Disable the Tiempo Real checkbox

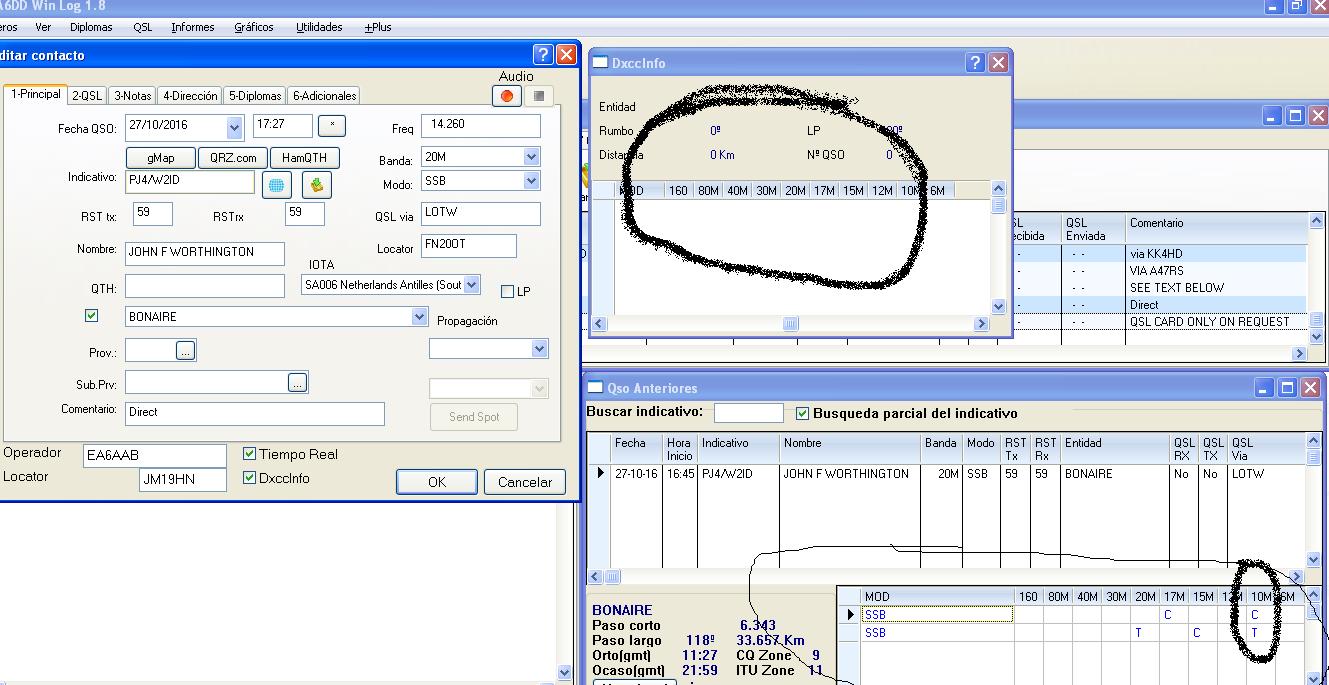coord(250,454)
